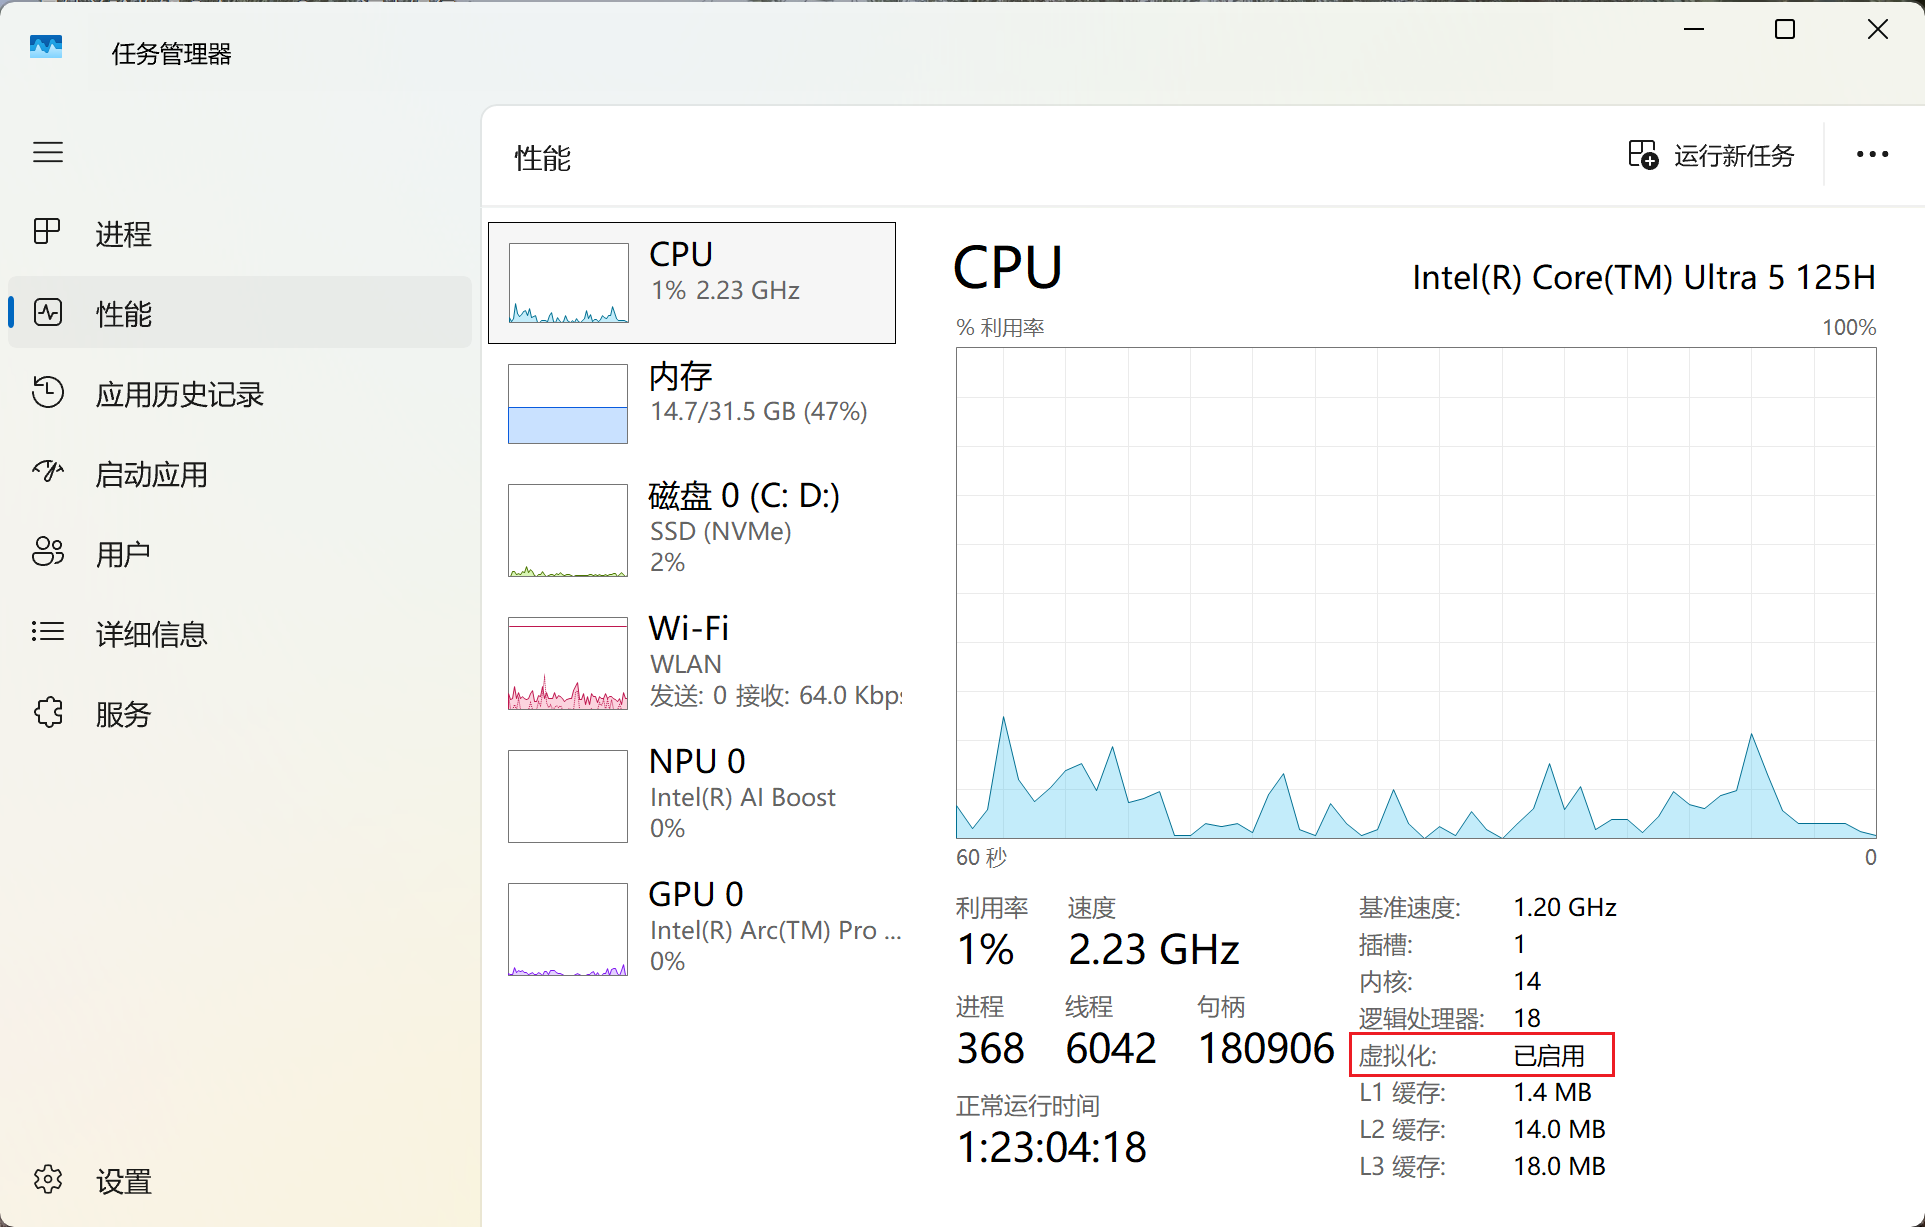This screenshot has height=1227, width=1925.
Task: Open Details (详细信息) list icon
Action: pos(48,632)
